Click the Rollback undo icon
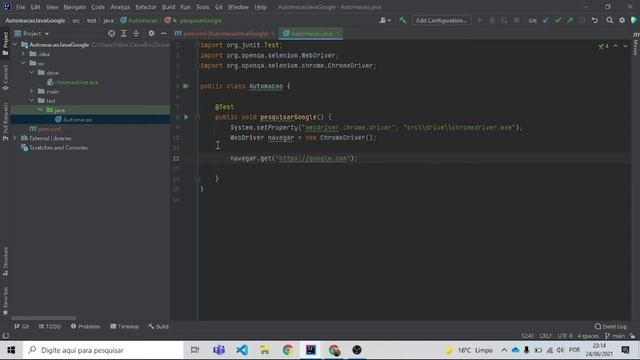Screen dimensions: 640x360 595,20
